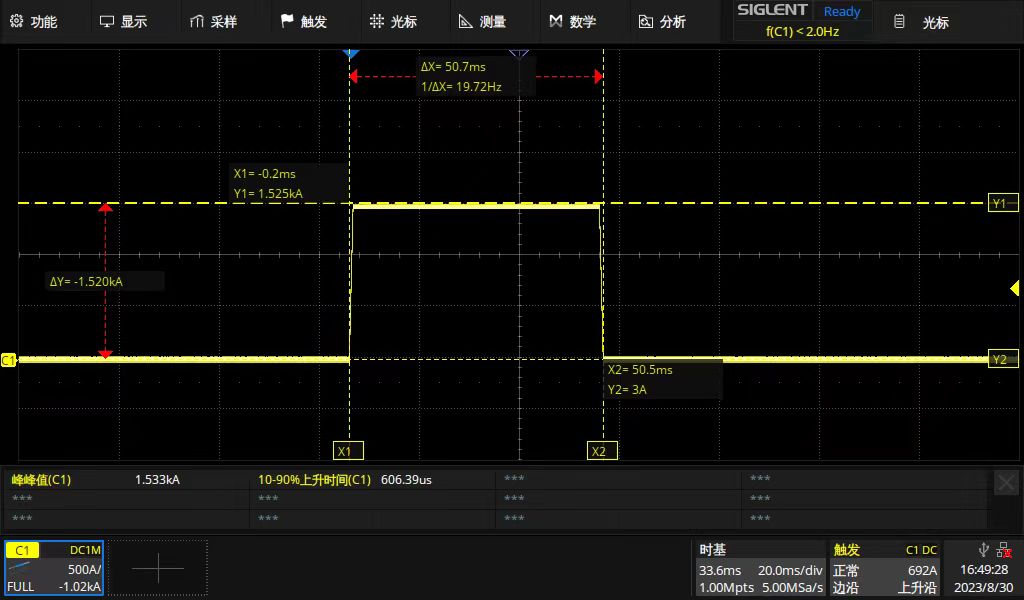Close the measurement results panel
This screenshot has width=1024, height=600.
(x=1006, y=483)
